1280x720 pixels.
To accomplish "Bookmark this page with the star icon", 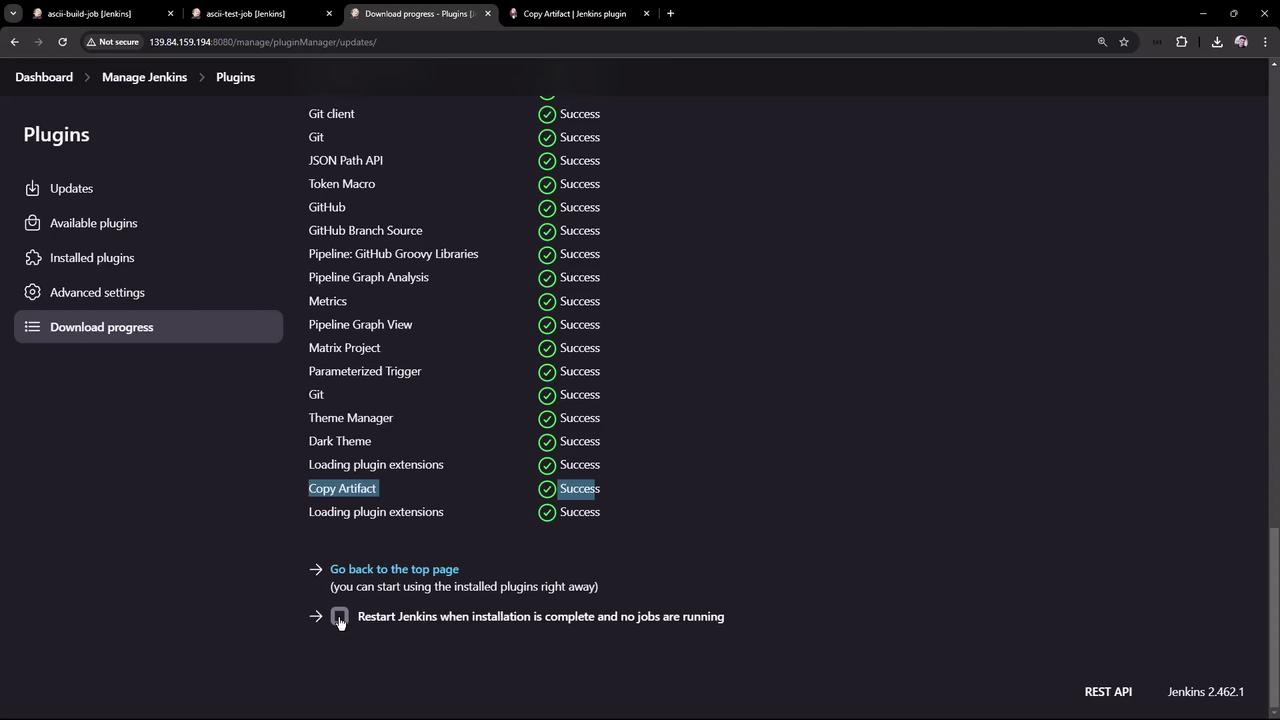I will (x=1124, y=42).
